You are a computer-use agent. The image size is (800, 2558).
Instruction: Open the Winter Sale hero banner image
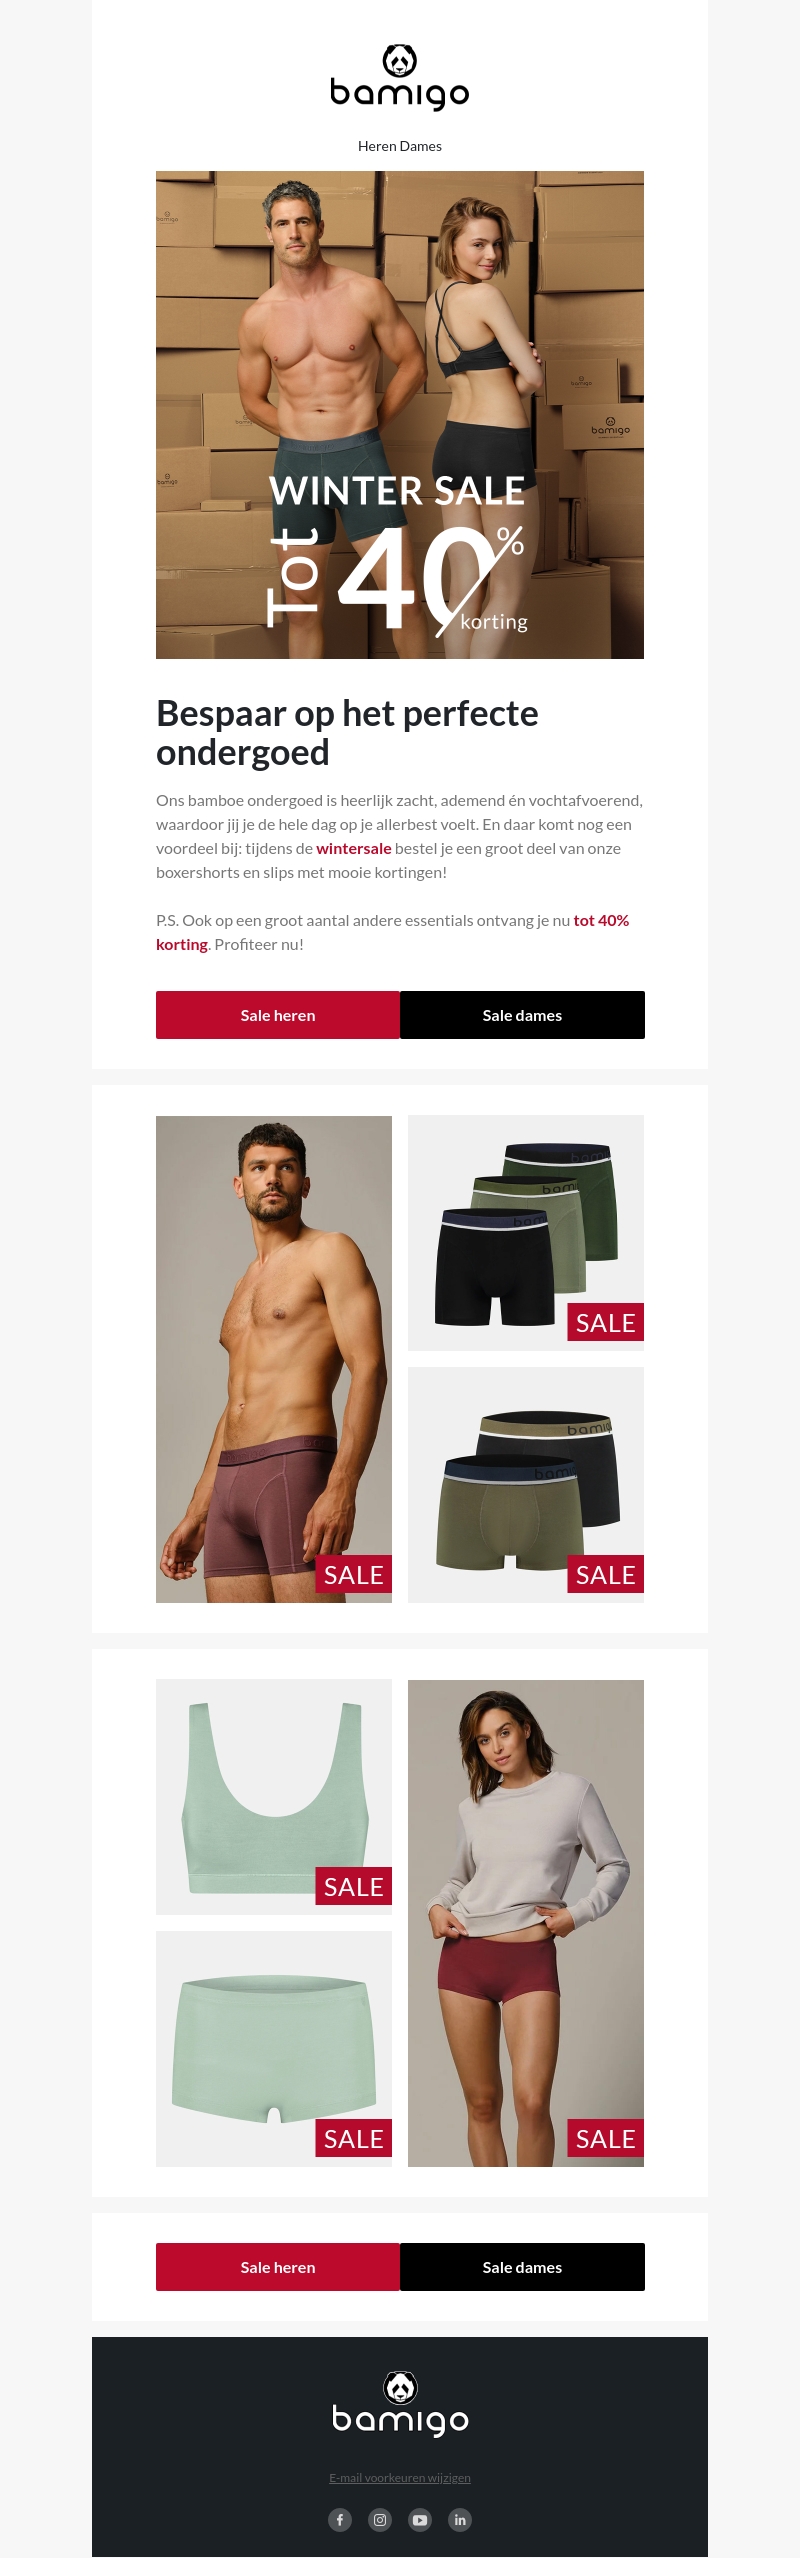(x=400, y=415)
